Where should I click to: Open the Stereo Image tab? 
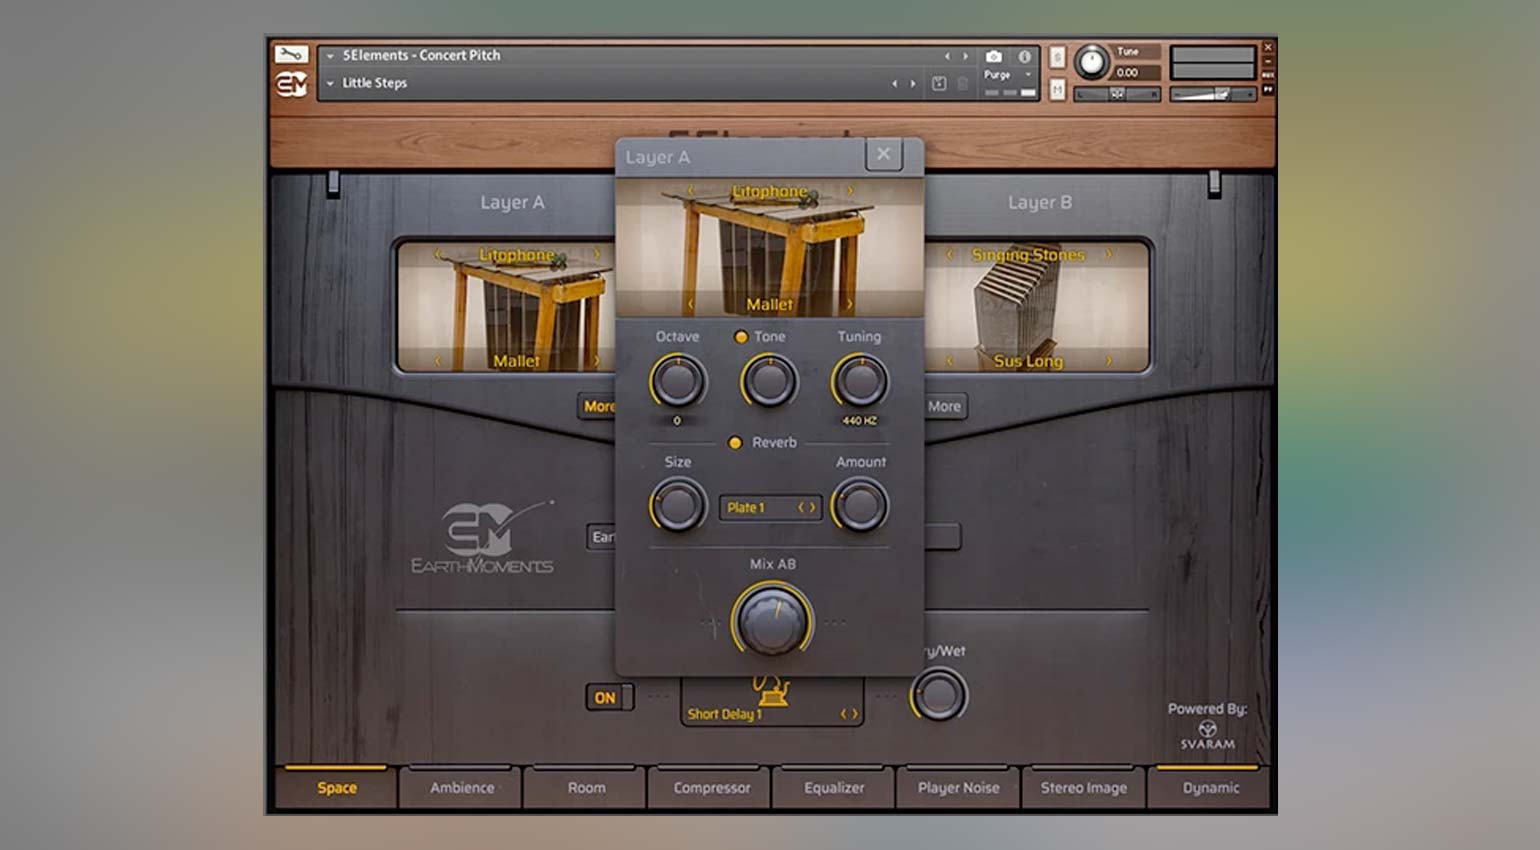click(x=1083, y=788)
